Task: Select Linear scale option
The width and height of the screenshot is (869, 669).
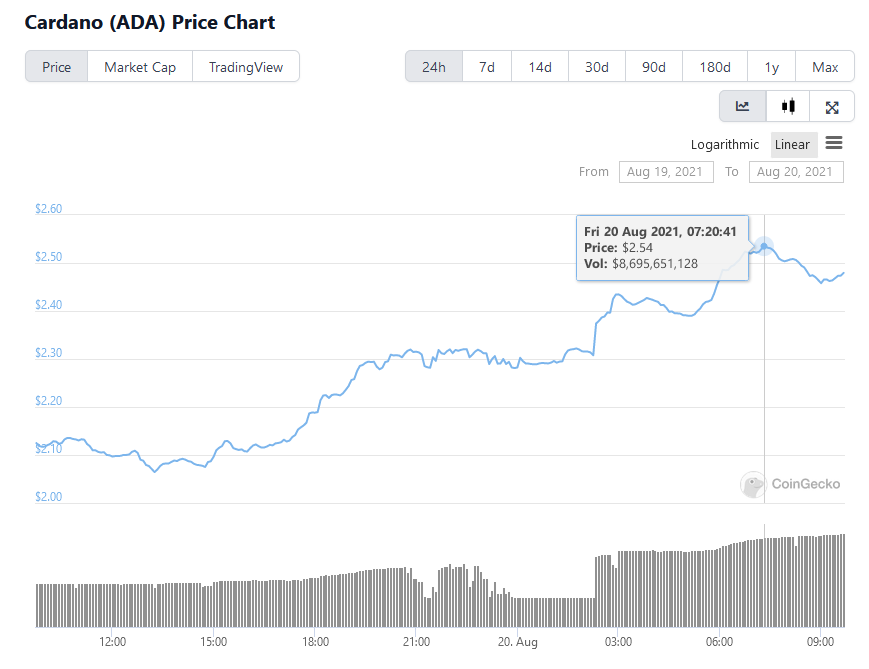Action: tap(792, 144)
